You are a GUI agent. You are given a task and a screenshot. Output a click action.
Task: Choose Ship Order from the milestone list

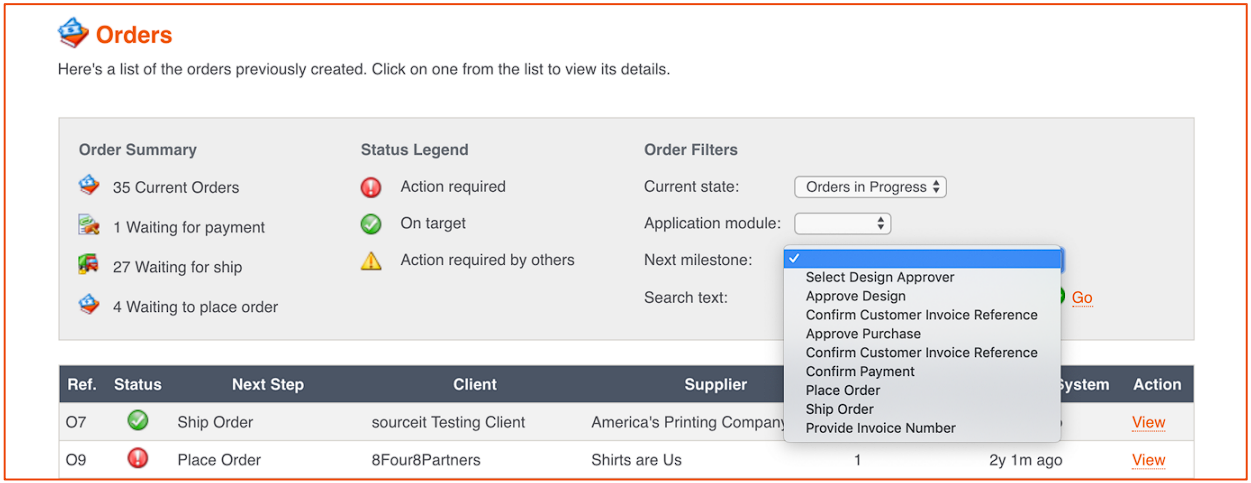pyautogui.click(x=839, y=409)
